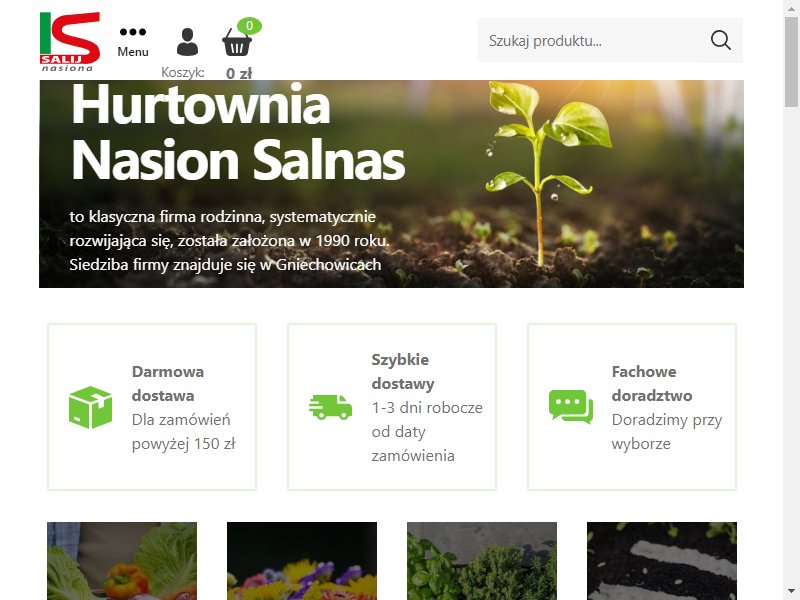Open the vegetables category thumbnail
Image resolution: width=800 pixels, height=600 pixels.
122,561
